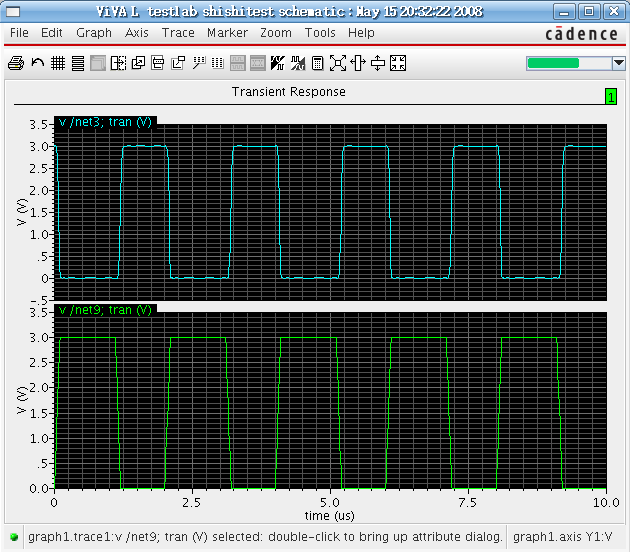The image size is (630, 552).
Task: Toggle the grid display icon
Action: coord(58,63)
